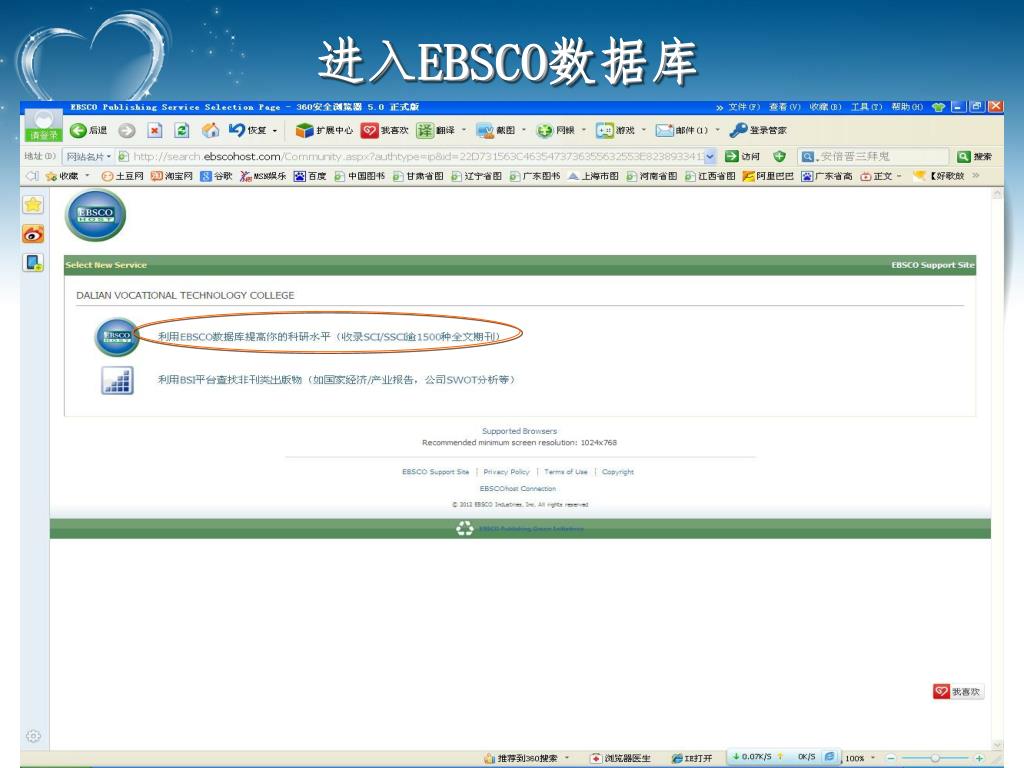Viewport: 1024px width, 768px height.
Task: Open the 土豆网 bookmark
Action: (x=123, y=176)
